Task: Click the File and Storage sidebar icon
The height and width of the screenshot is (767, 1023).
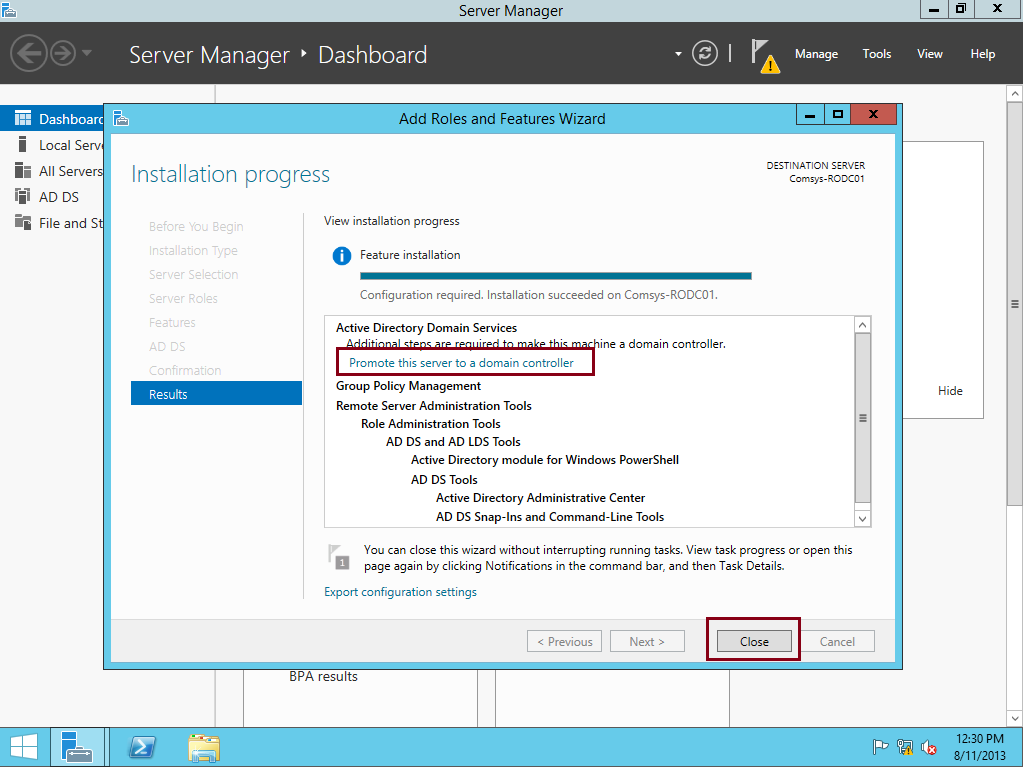Action: point(23,222)
